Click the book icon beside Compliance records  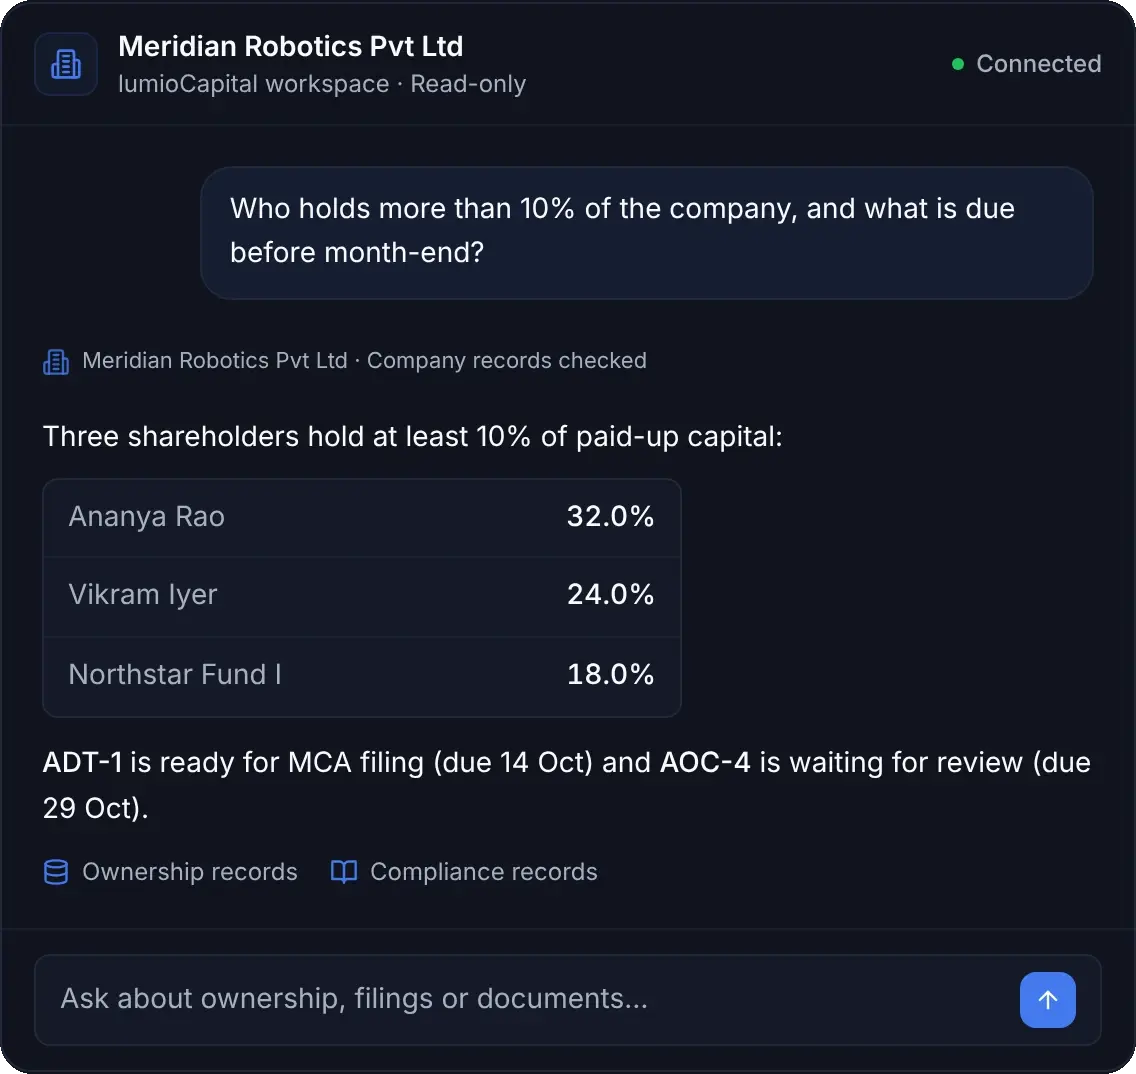[343, 872]
